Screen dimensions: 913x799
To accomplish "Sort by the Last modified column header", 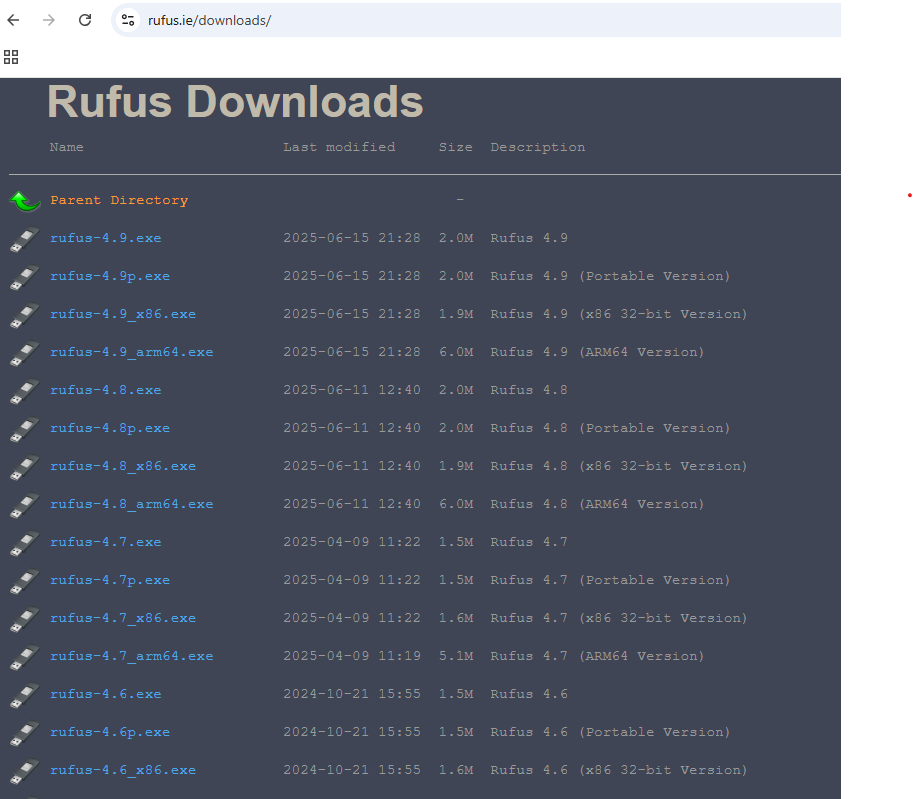I will pyautogui.click(x=338, y=147).
